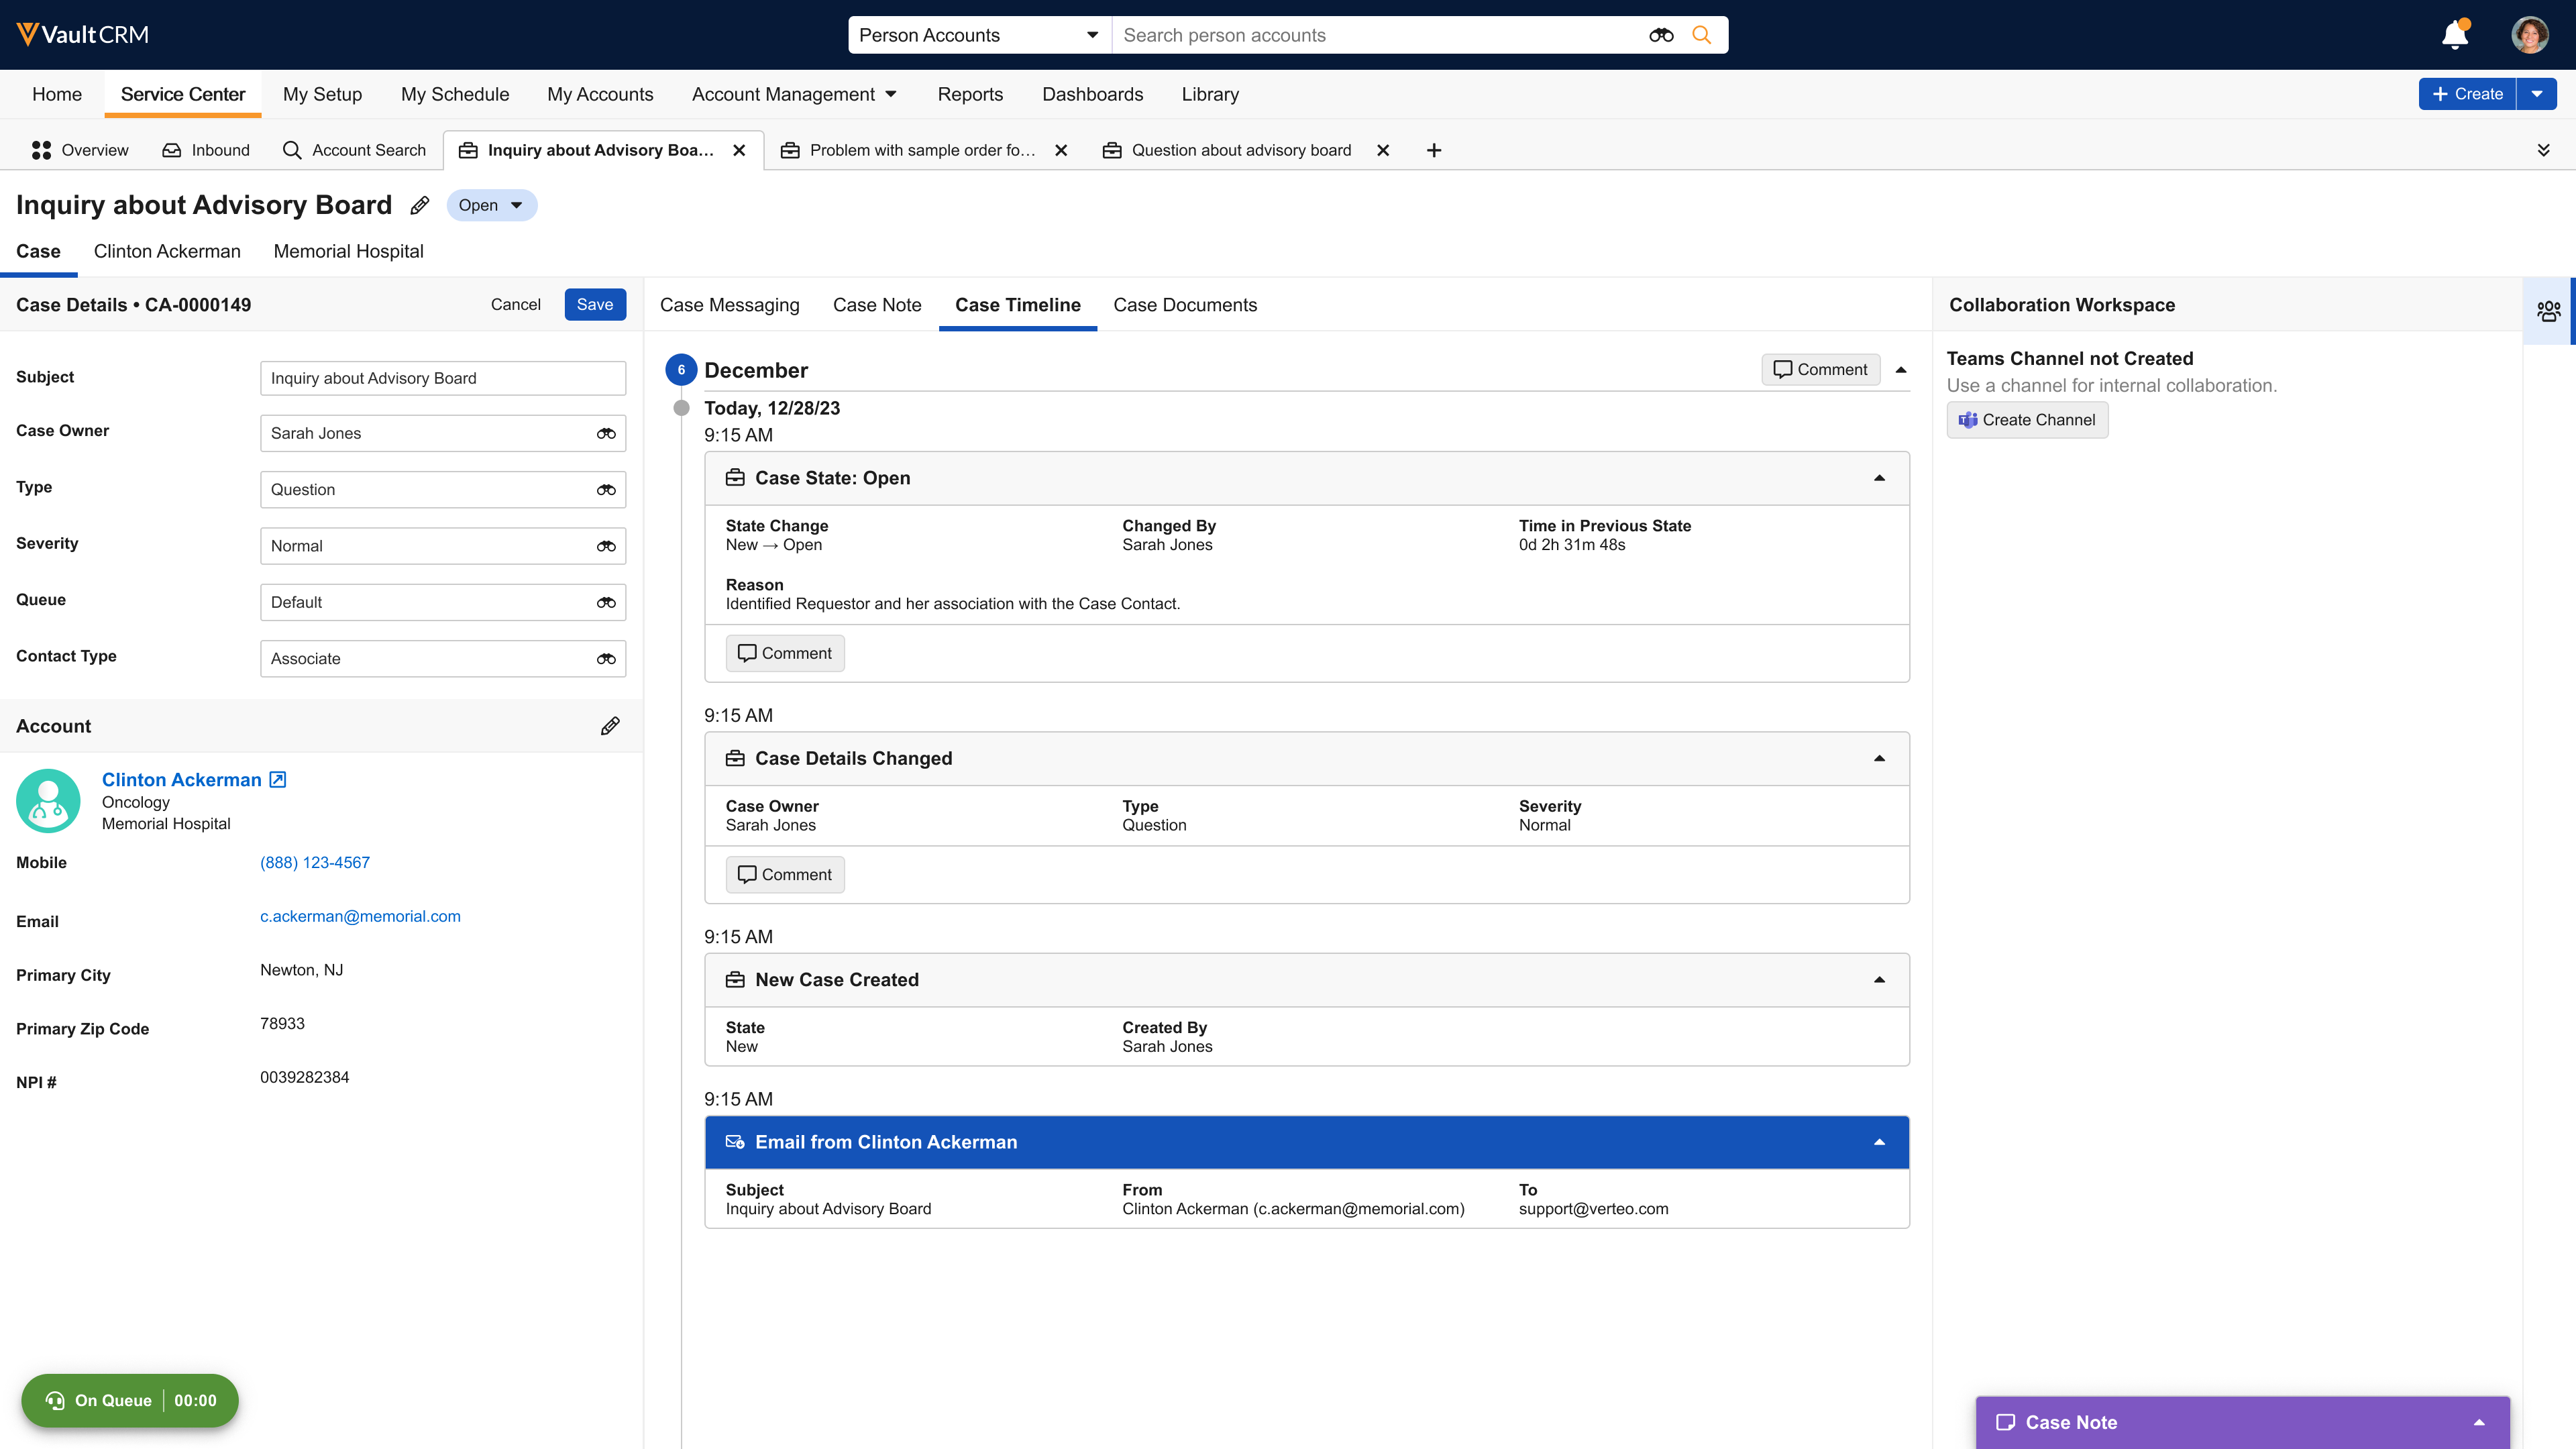The height and width of the screenshot is (1449, 2576).
Task: Click the orange search magnifier icon
Action: pos(1701,35)
